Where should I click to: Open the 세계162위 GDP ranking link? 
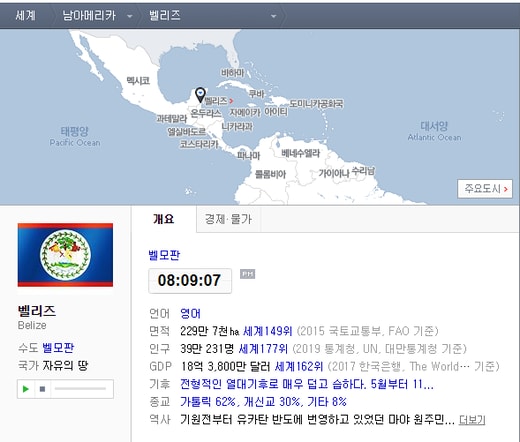click(x=299, y=366)
